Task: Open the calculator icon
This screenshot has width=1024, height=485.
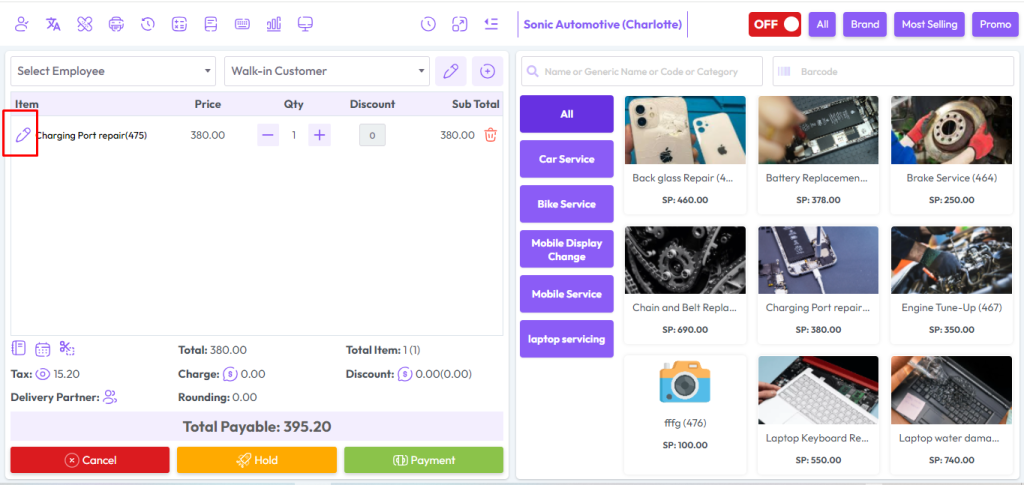Action: point(179,25)
